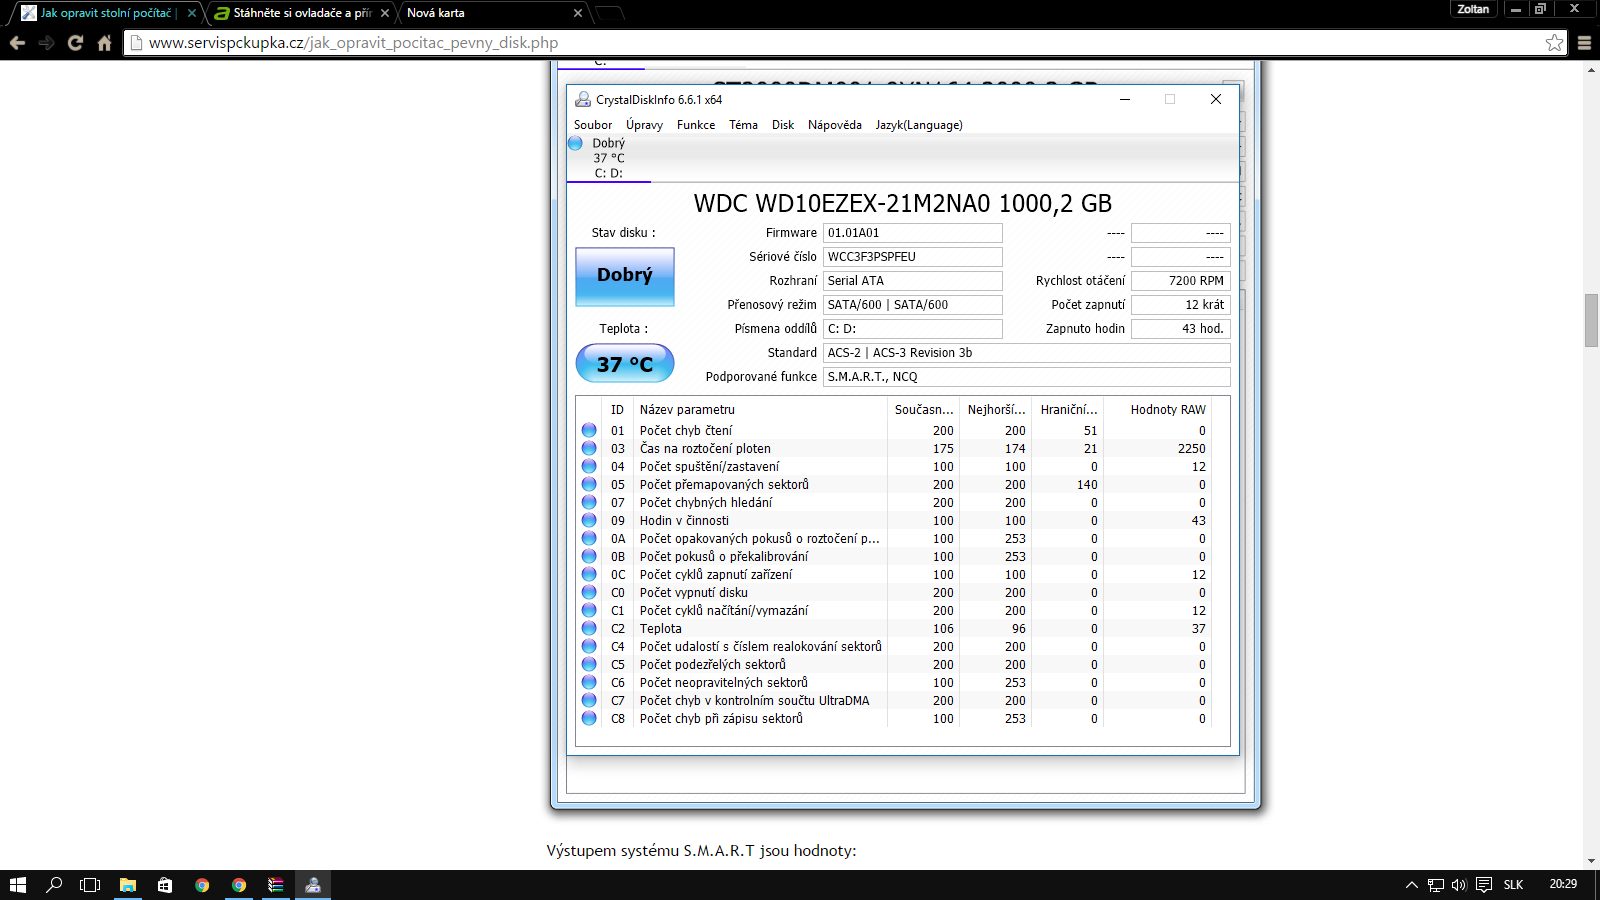Switch to the "Stáhněte si ovladače" tab

pyautogui.click(x=300, y=13)
